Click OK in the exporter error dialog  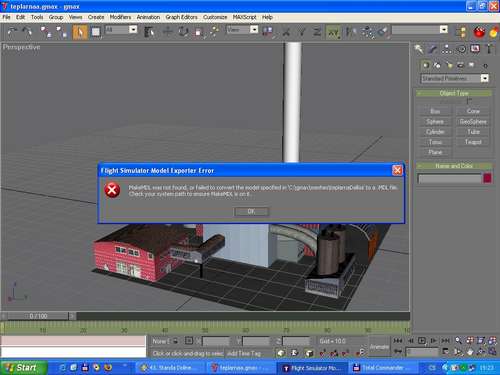point(251,211)
